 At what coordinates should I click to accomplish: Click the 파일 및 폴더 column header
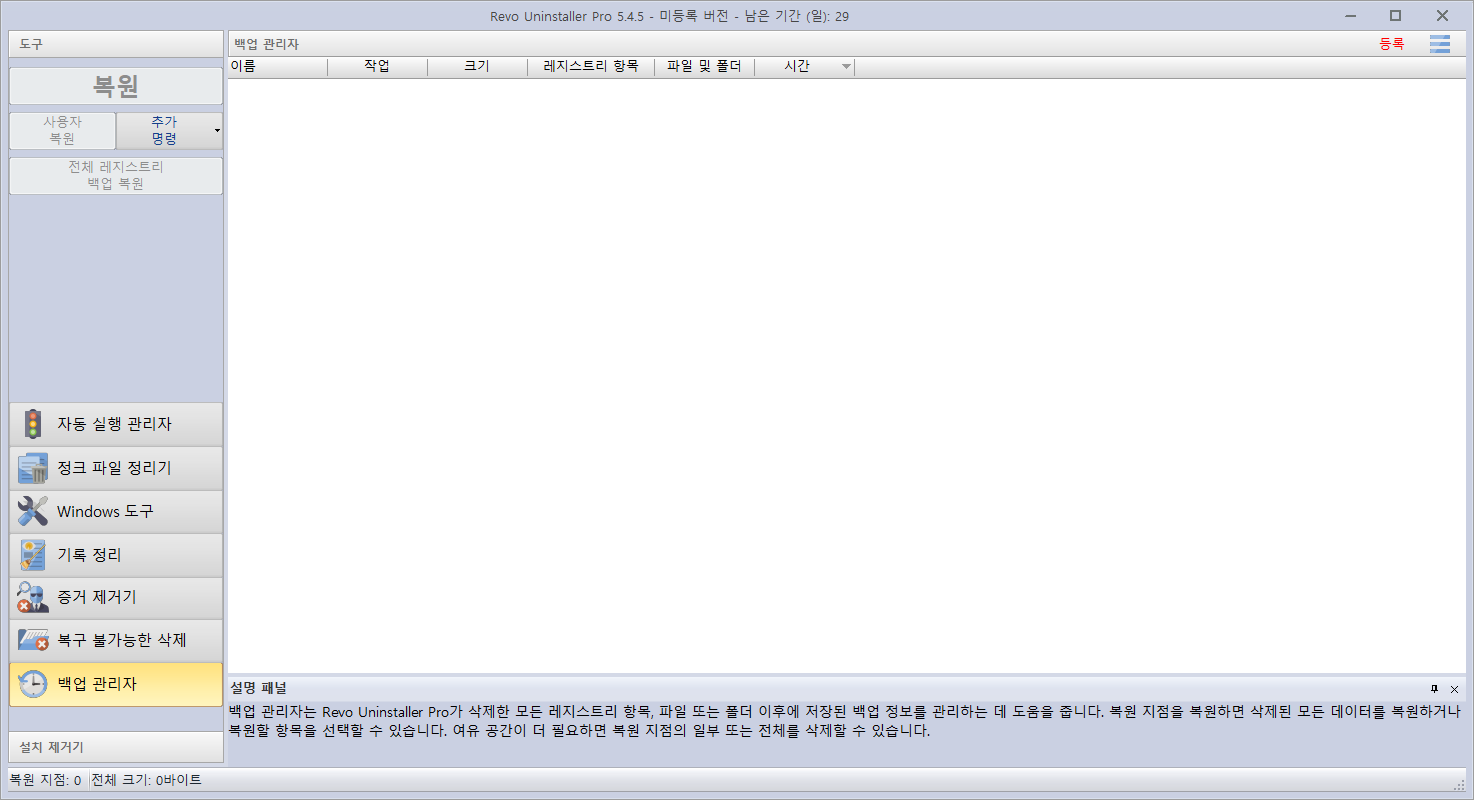pos(704,67)
